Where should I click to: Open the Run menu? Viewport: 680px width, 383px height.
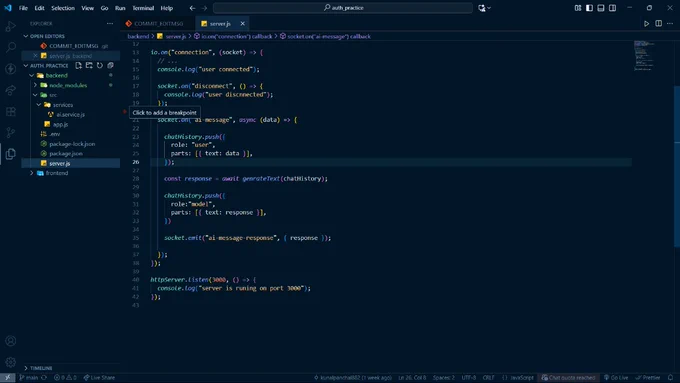pos(120,8)
